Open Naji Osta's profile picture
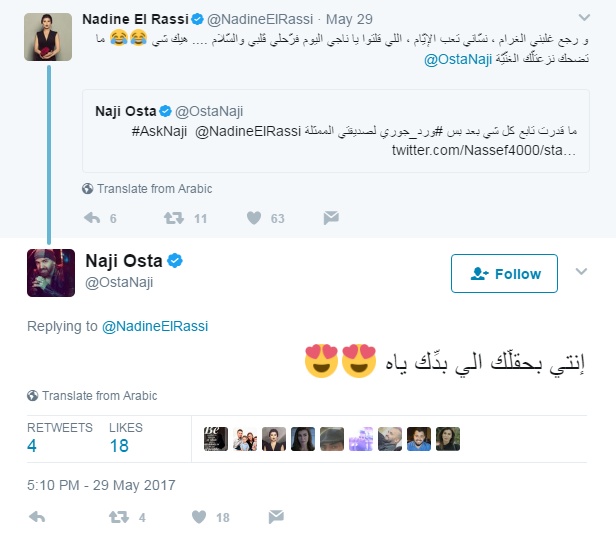 point(51,273)
